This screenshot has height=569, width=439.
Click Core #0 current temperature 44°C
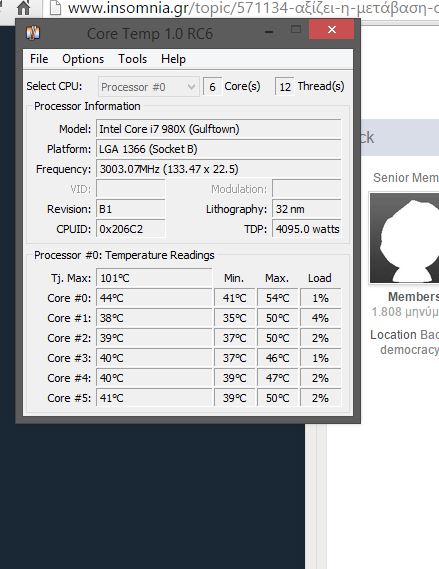pyautogui.click(x=154, y=298)
